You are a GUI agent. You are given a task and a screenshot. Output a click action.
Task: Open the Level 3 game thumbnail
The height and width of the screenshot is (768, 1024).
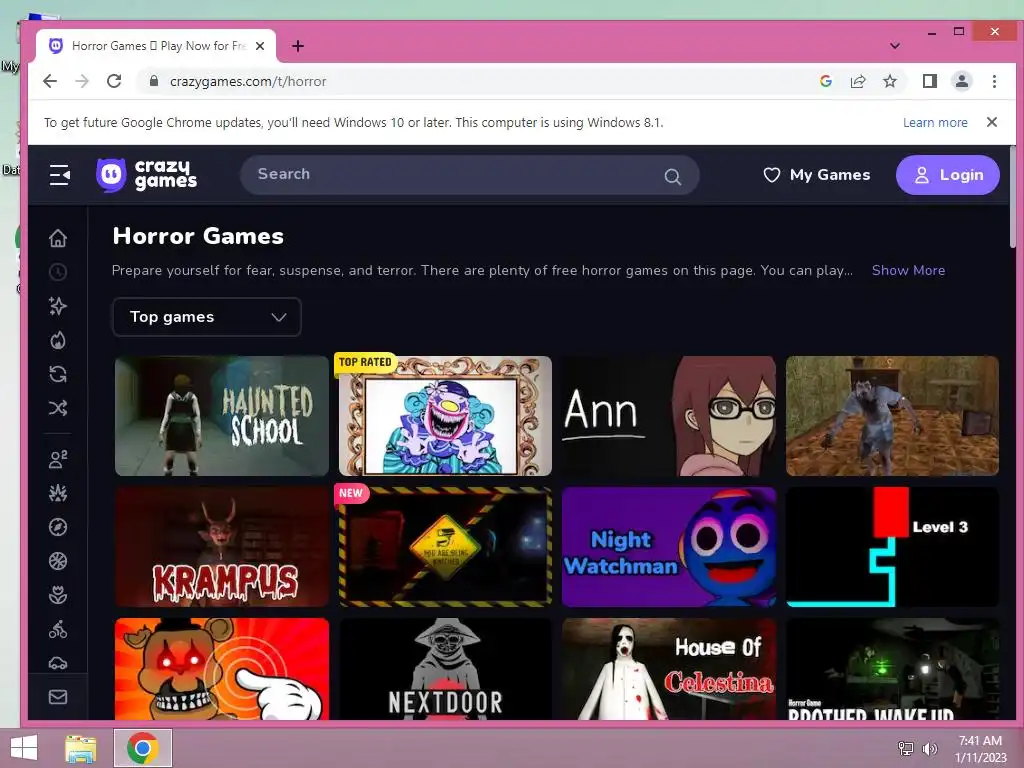(x=892, y=547)
